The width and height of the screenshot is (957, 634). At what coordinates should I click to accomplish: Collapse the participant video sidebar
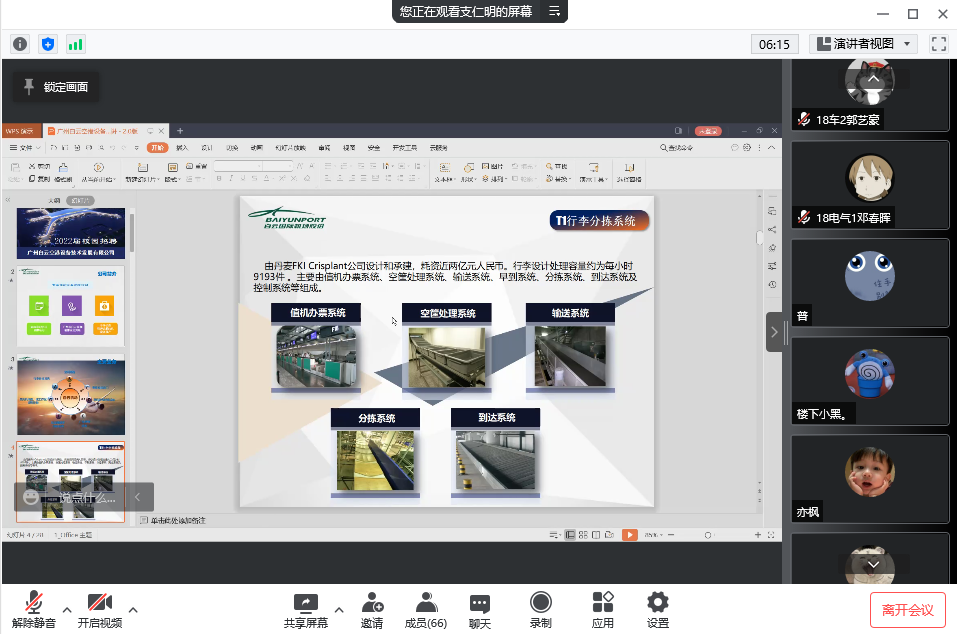pos(776,332)
